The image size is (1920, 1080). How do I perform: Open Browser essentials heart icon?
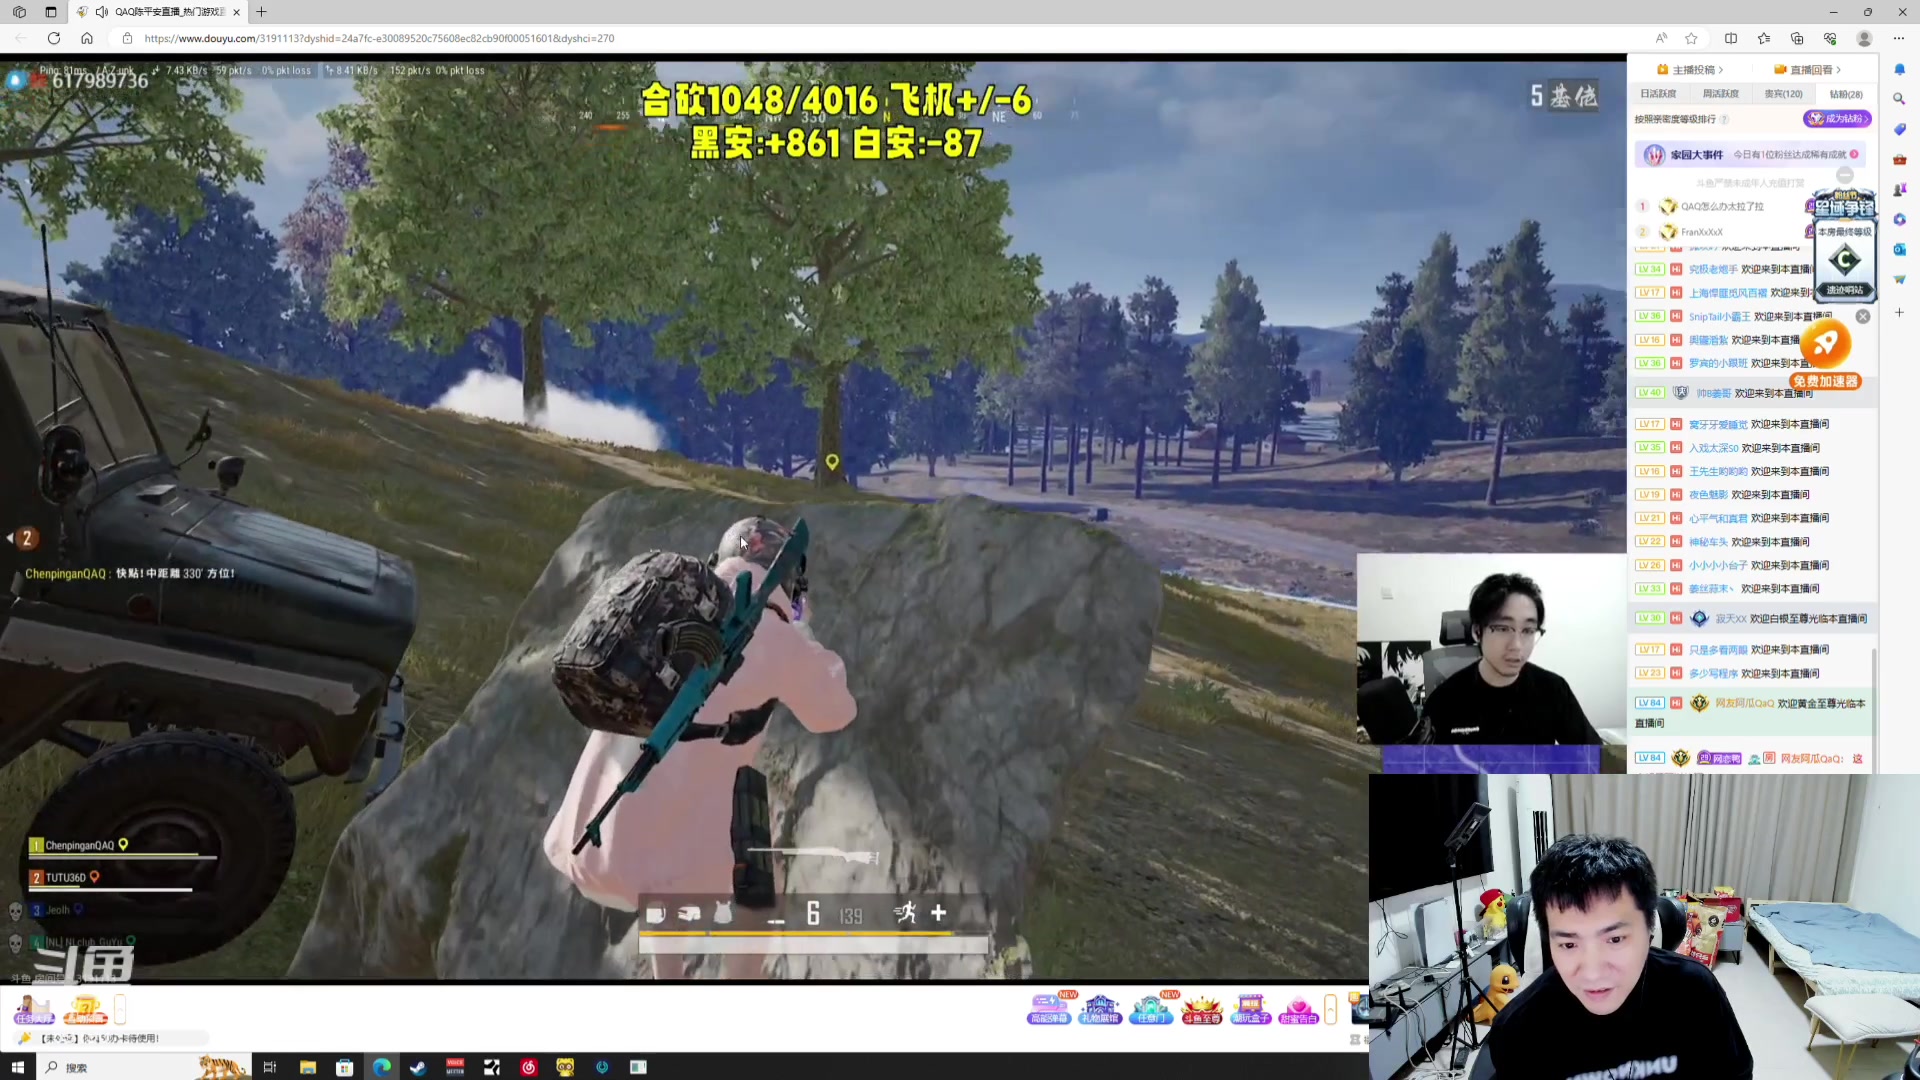1830,38
